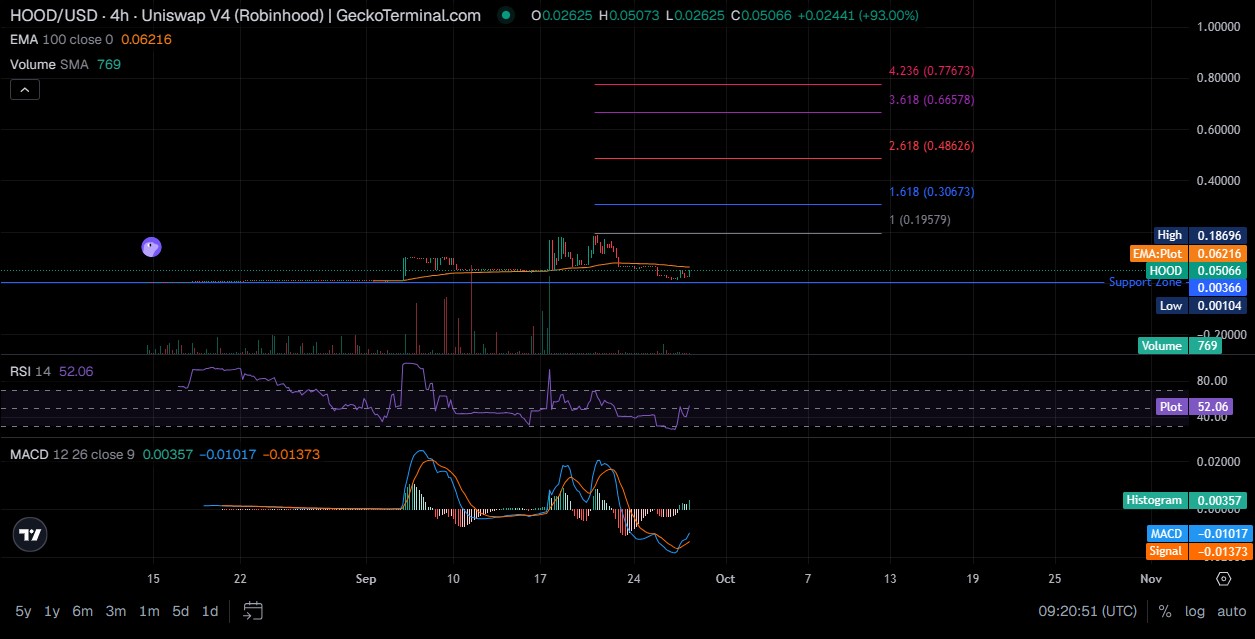Image resolution: width=1255 pixels, height=639 pixels.
Task: Click the green market status dot
Action: 505,15
